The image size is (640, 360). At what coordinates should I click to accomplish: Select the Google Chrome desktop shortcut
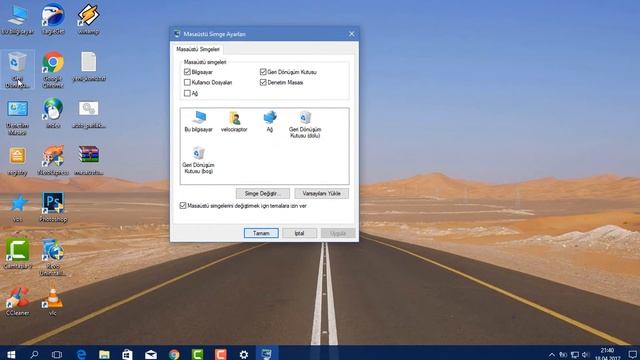(x=53, y=70)
